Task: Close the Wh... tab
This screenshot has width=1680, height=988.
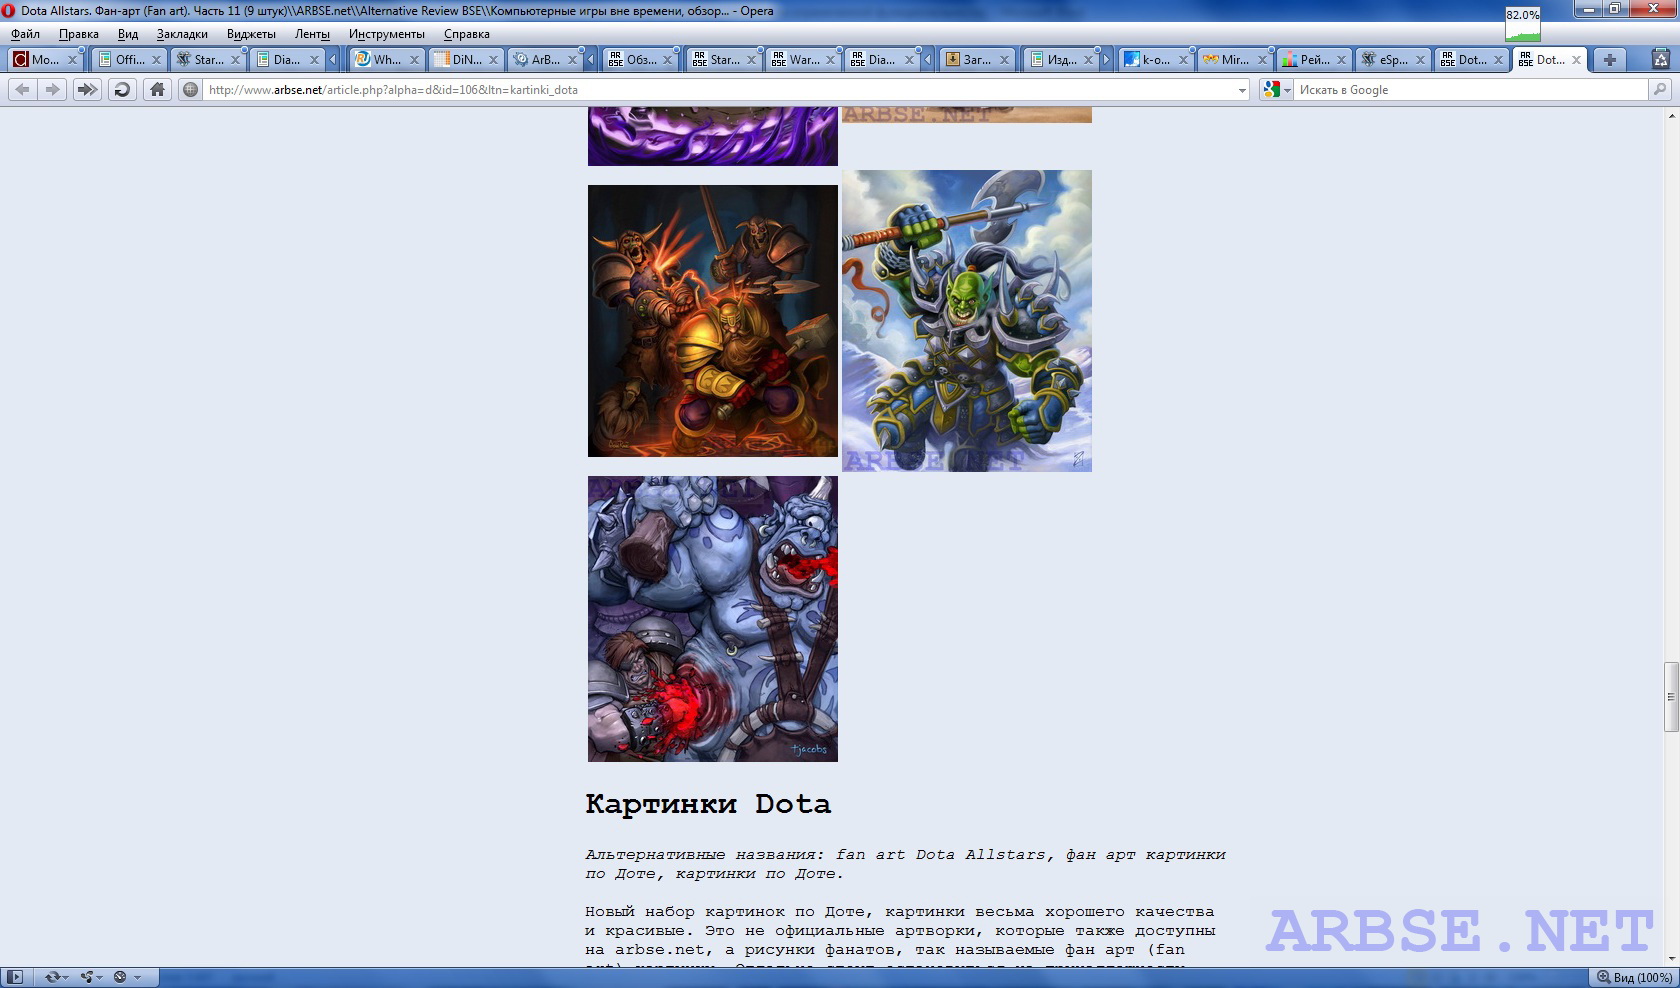Action: click(414, 60)
